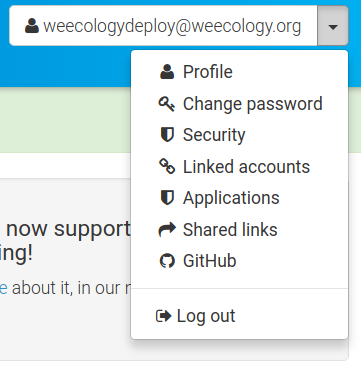This screenshot has width=361, height=365.
Task: Click the weecologydeploy@weecology.org account button
Action: pyautogui.click(x=163, y=26)
